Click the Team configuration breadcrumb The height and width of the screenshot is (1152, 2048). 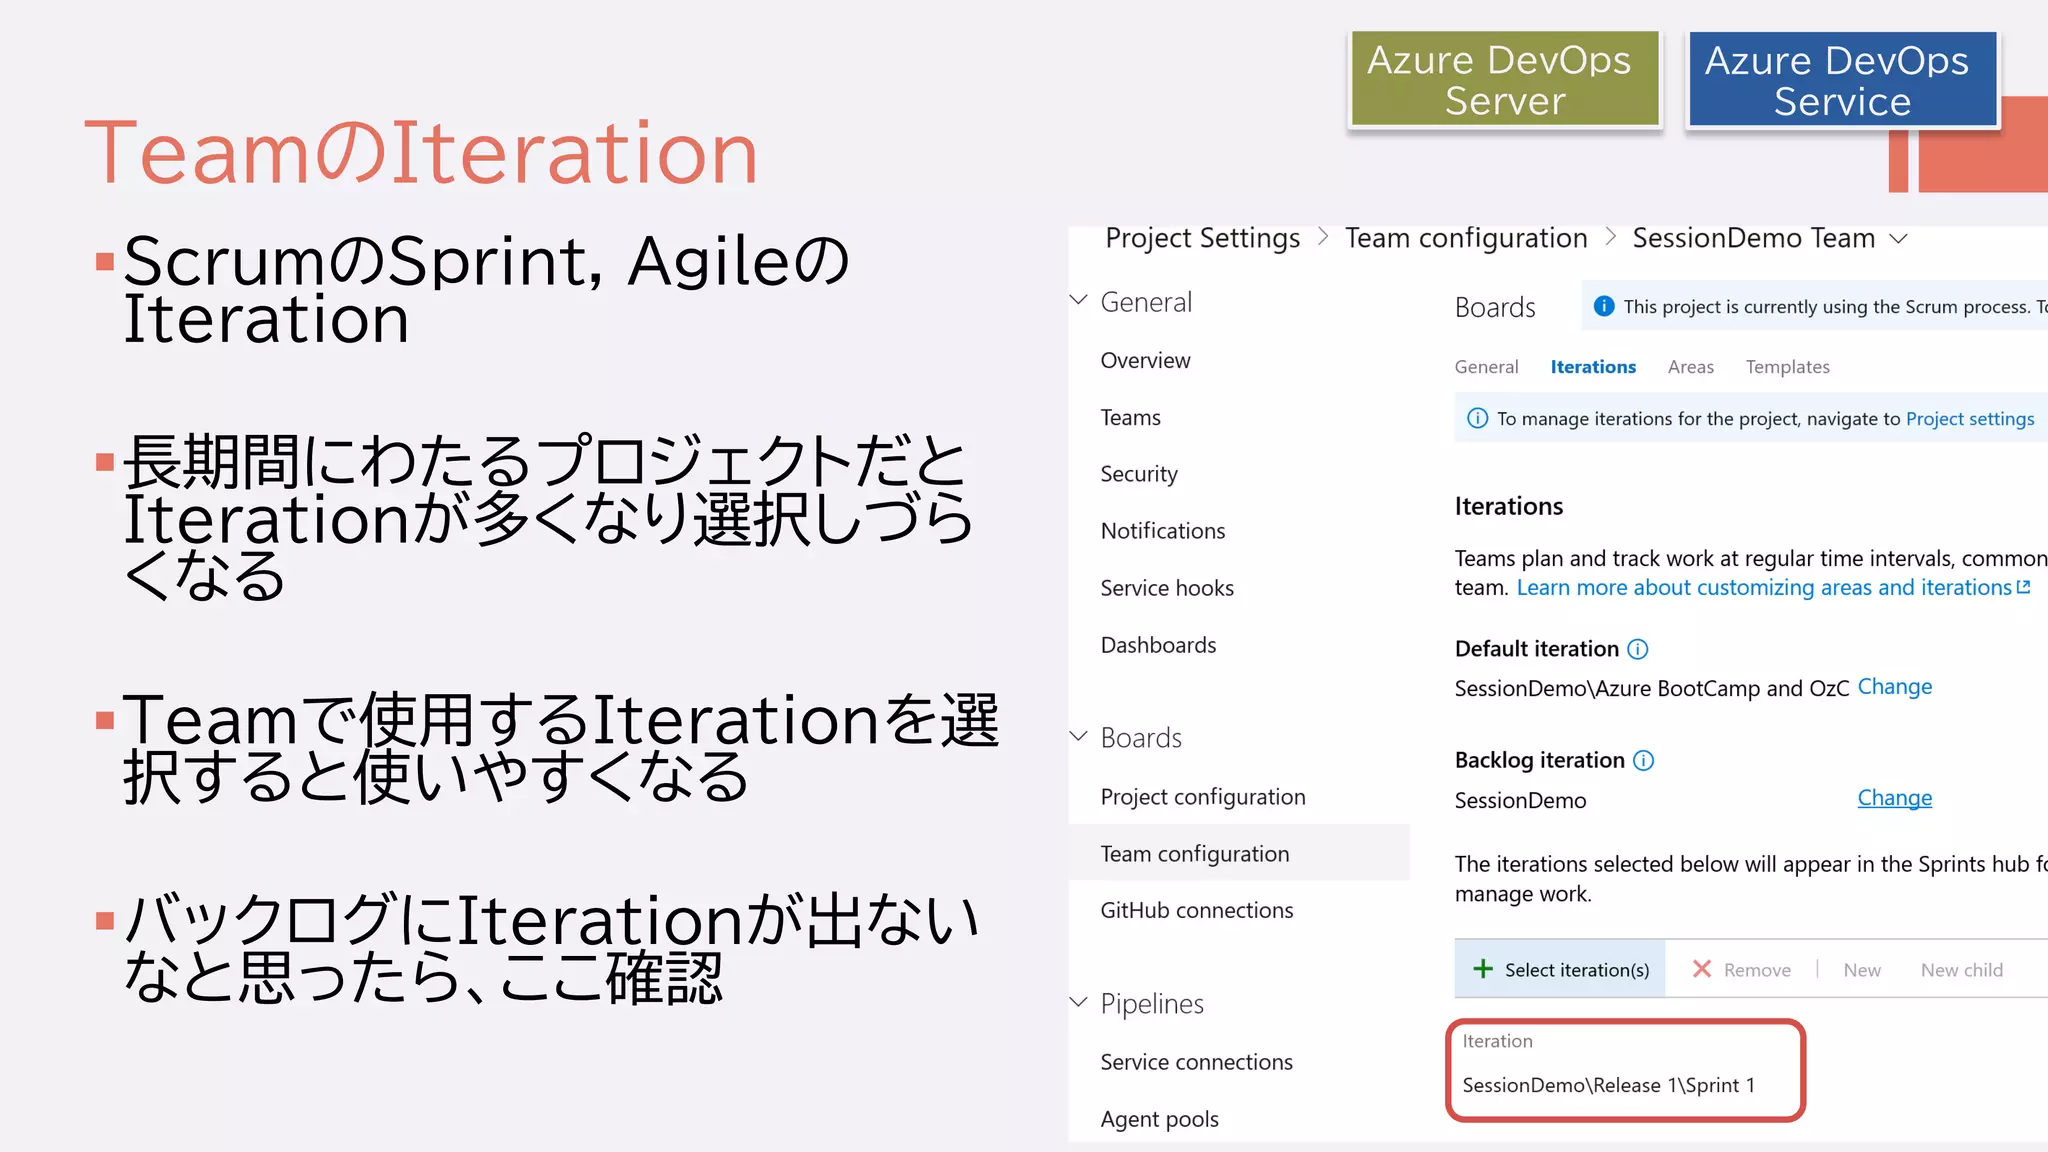pos(1466,238)
